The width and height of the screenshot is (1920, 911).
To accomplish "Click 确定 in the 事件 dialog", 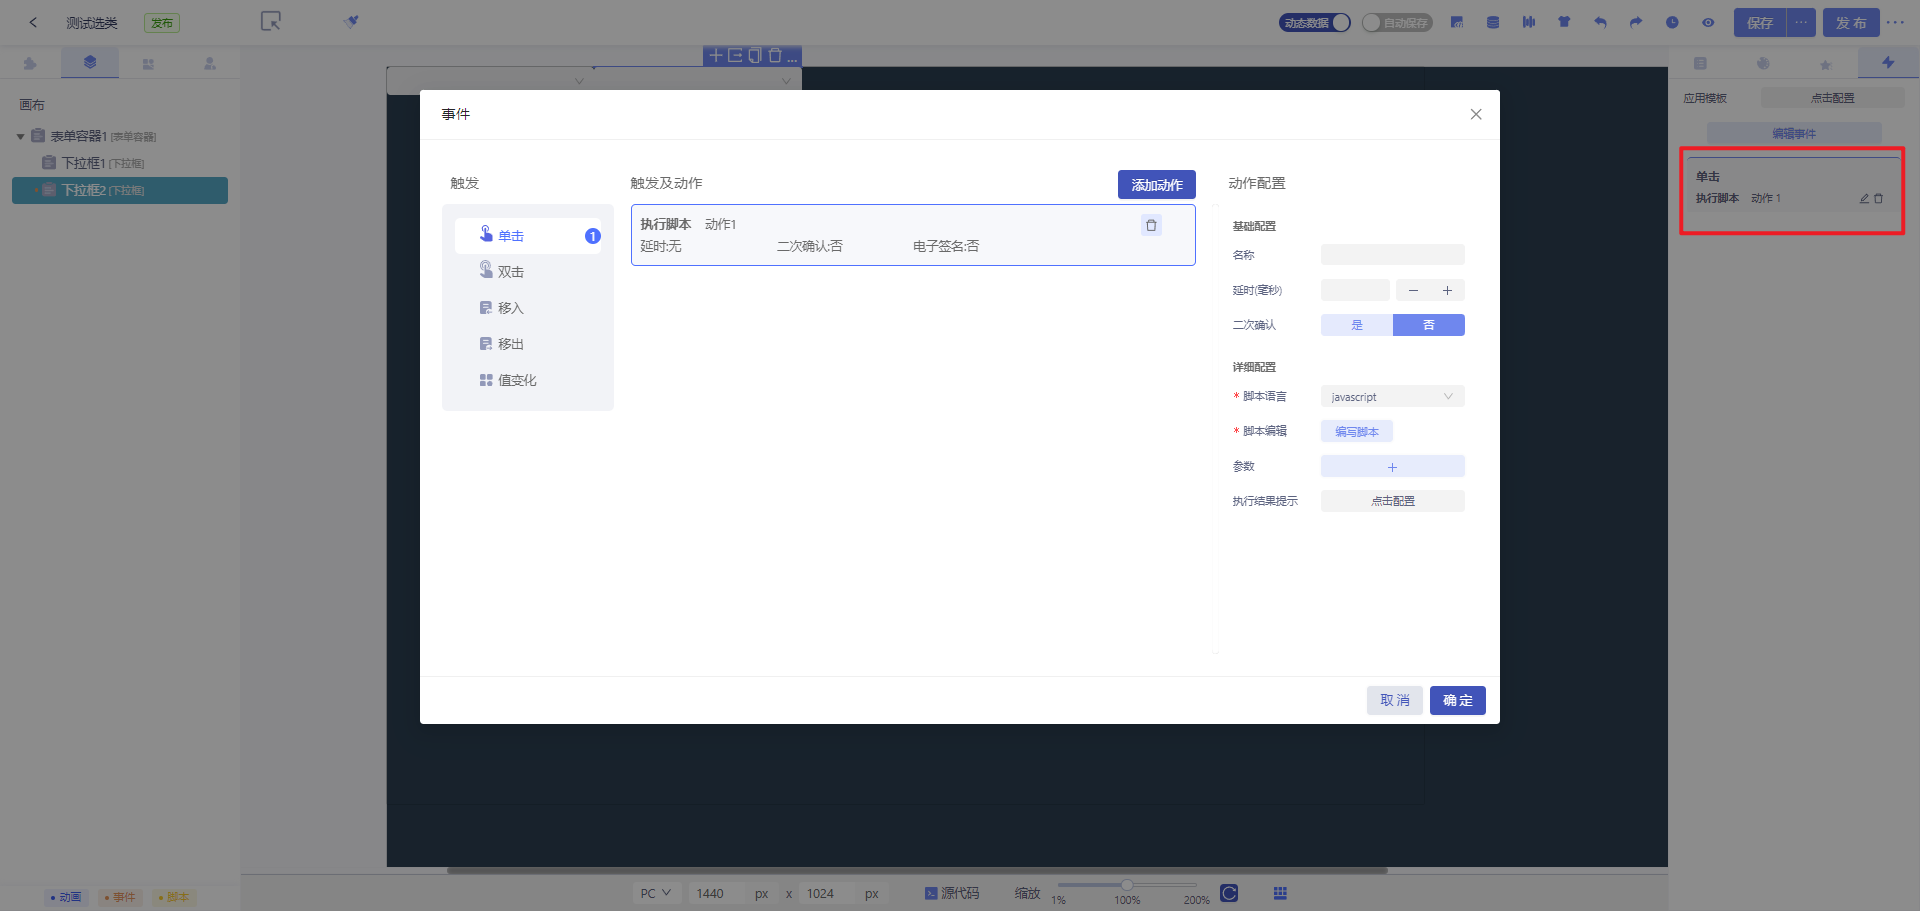I will coord(1458,700).
